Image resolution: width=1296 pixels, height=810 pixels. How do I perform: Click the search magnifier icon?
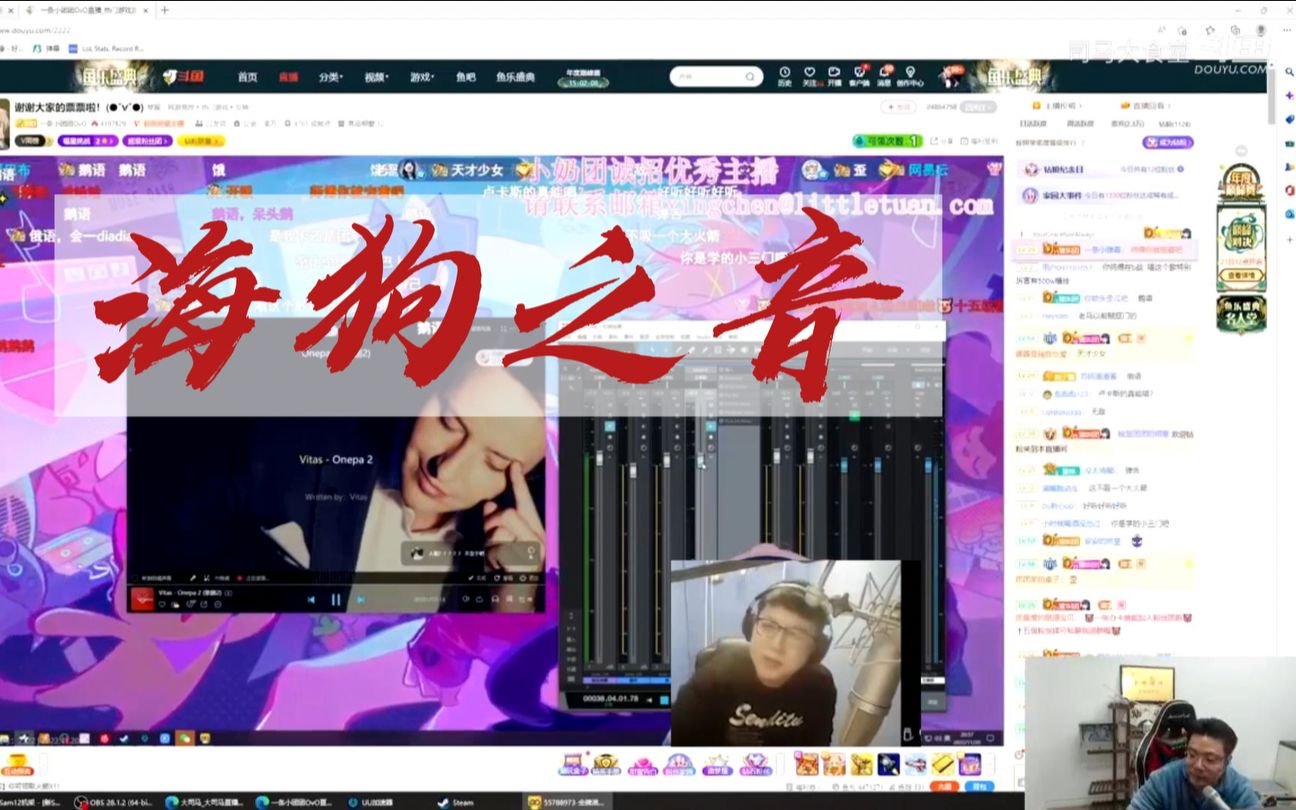[750, 76]
